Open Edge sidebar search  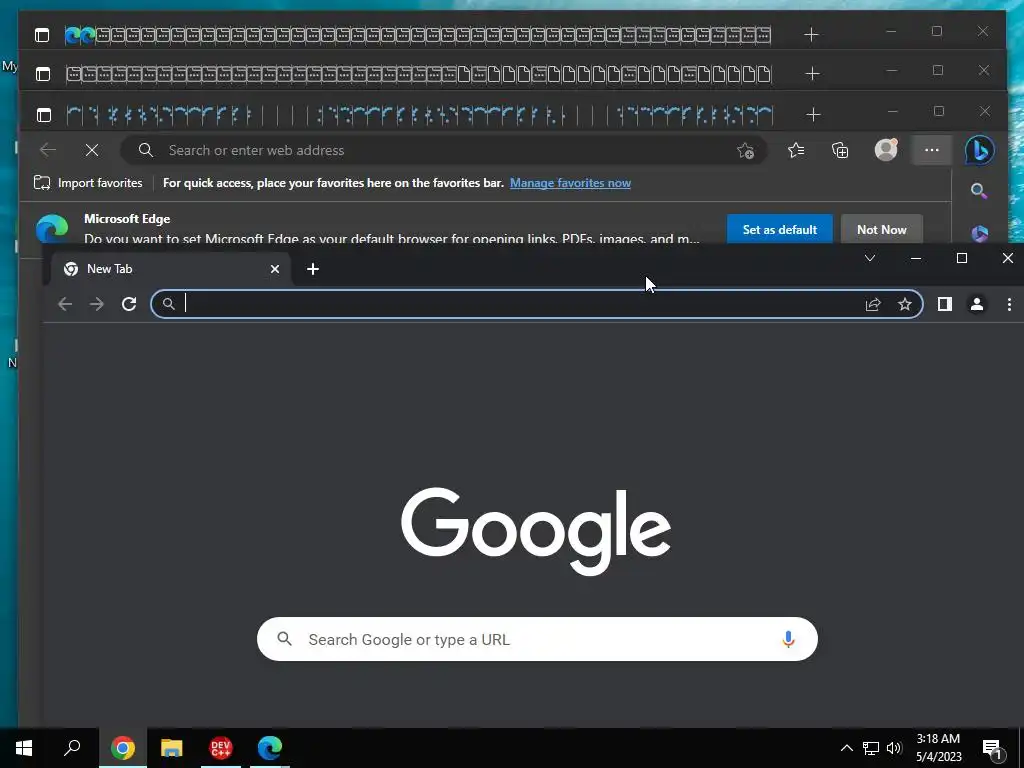pos(978,191)
